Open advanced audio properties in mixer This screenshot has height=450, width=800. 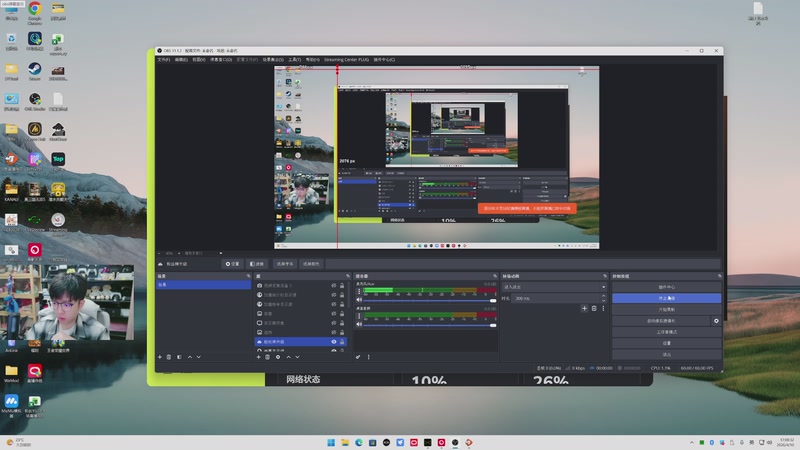pyautogui.click(x=358, y=357)
